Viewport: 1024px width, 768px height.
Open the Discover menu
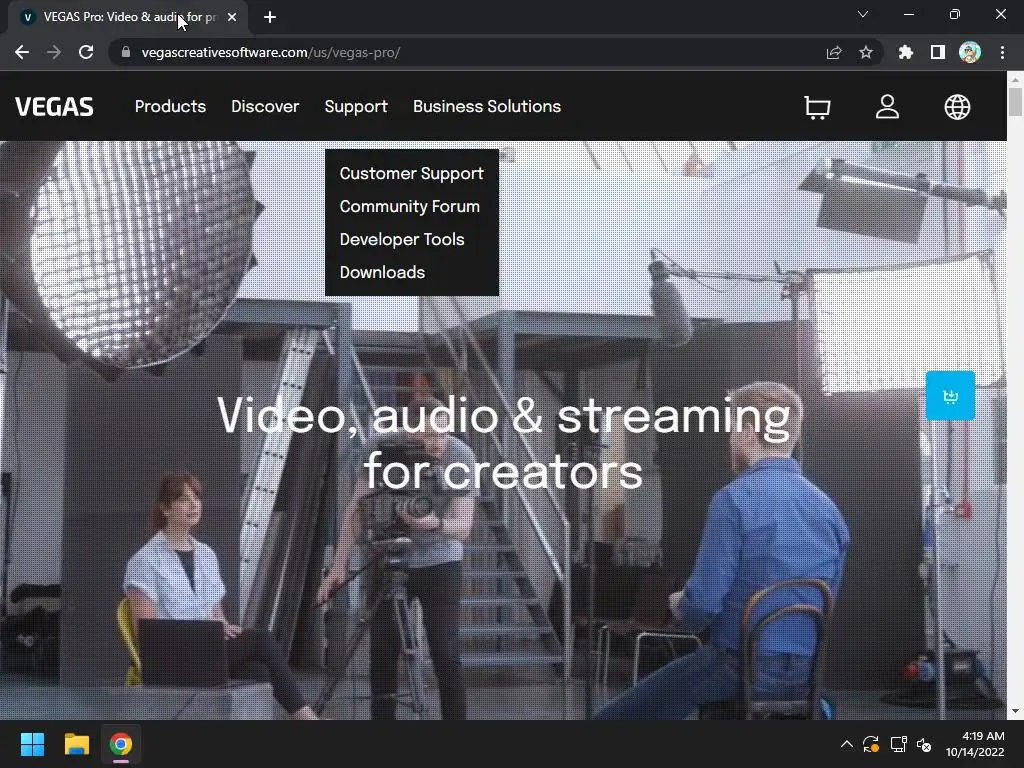pos(265,106)
